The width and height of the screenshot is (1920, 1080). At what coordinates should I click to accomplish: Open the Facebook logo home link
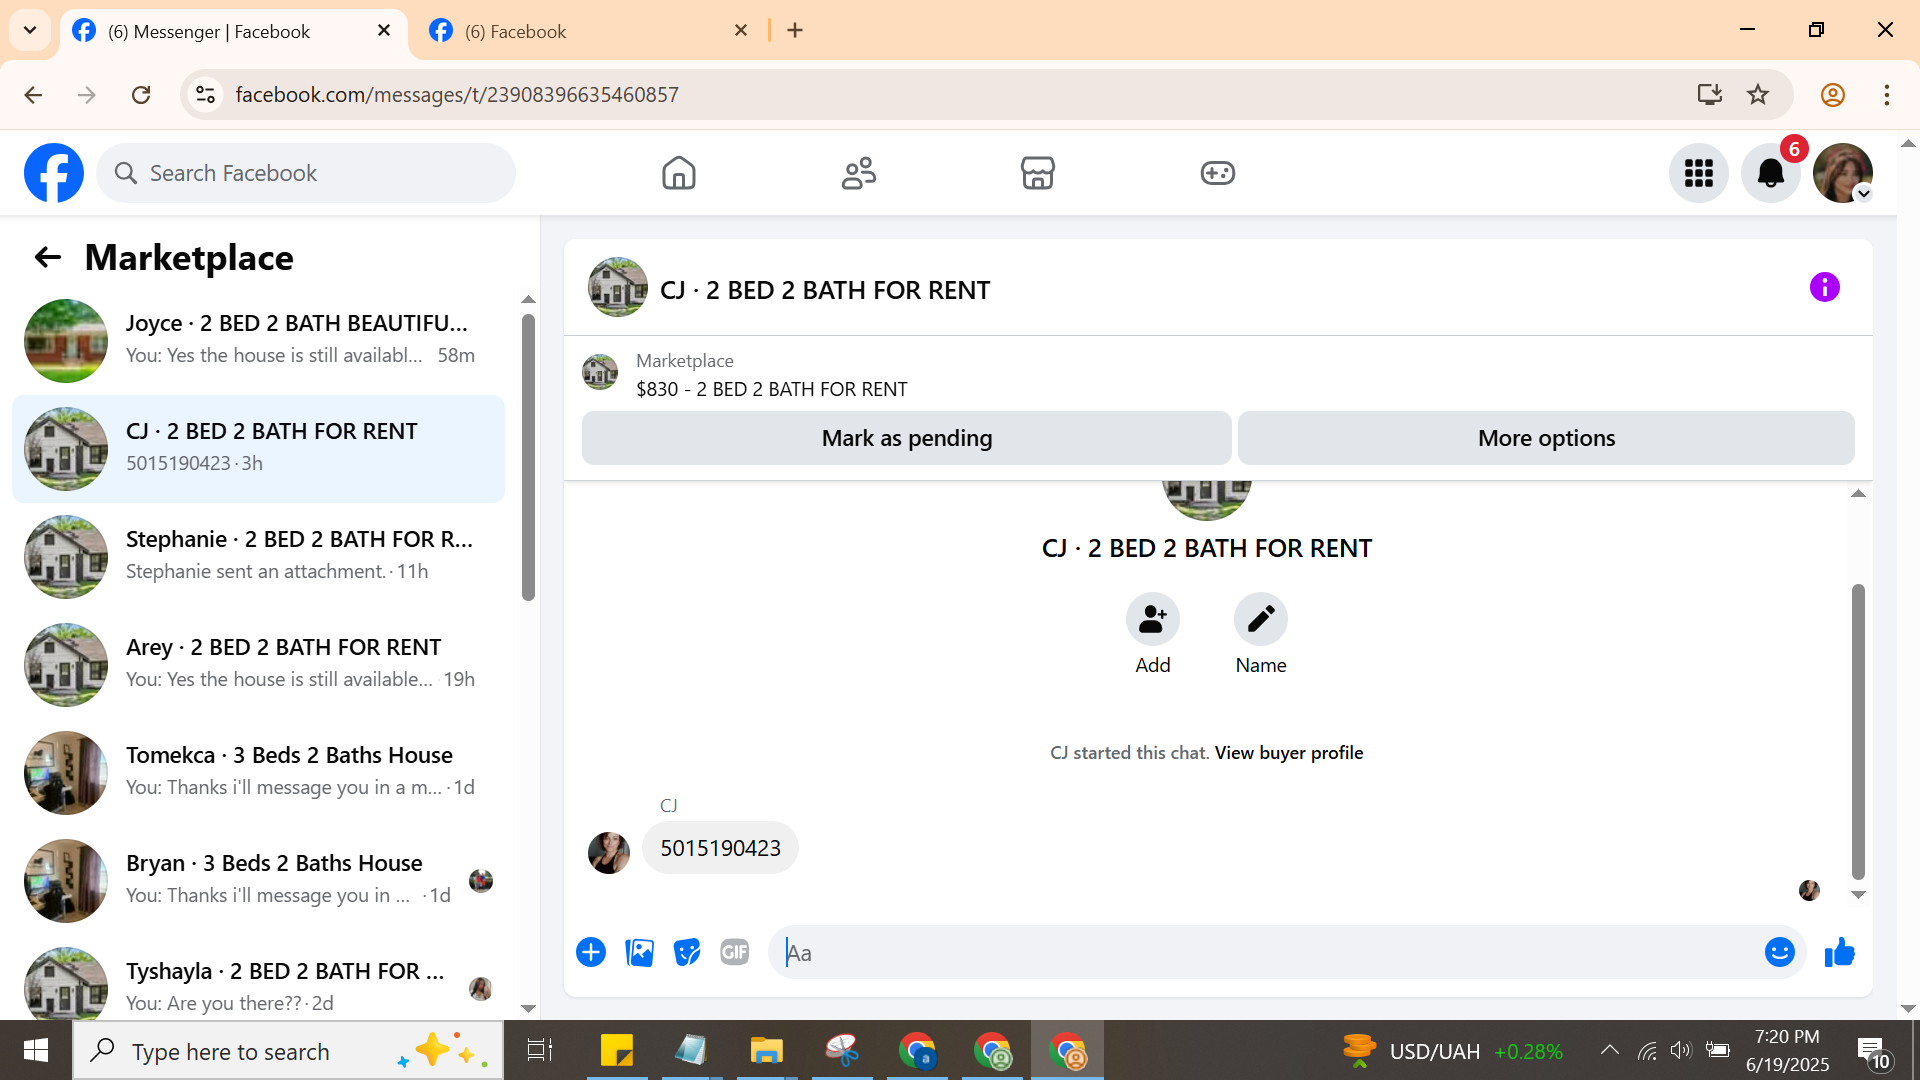(54, 173)
